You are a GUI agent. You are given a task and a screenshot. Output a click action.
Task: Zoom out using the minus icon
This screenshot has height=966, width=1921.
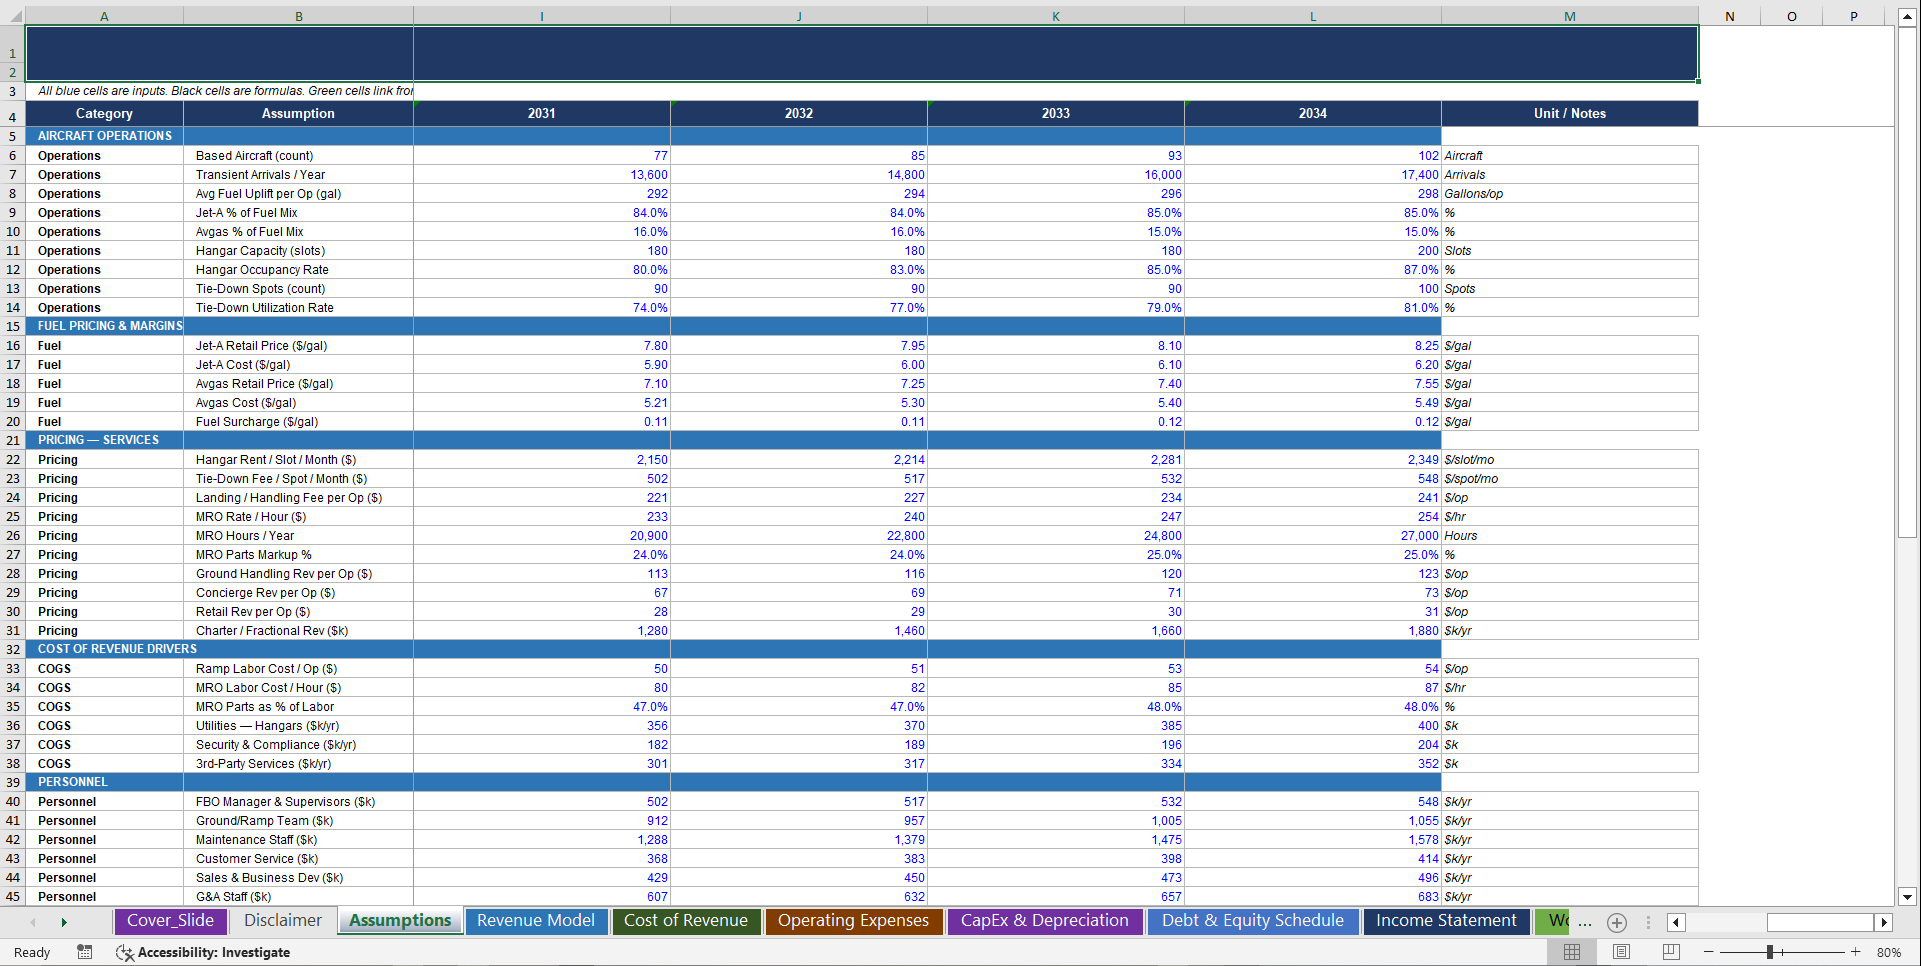[x=1709, y=952]
